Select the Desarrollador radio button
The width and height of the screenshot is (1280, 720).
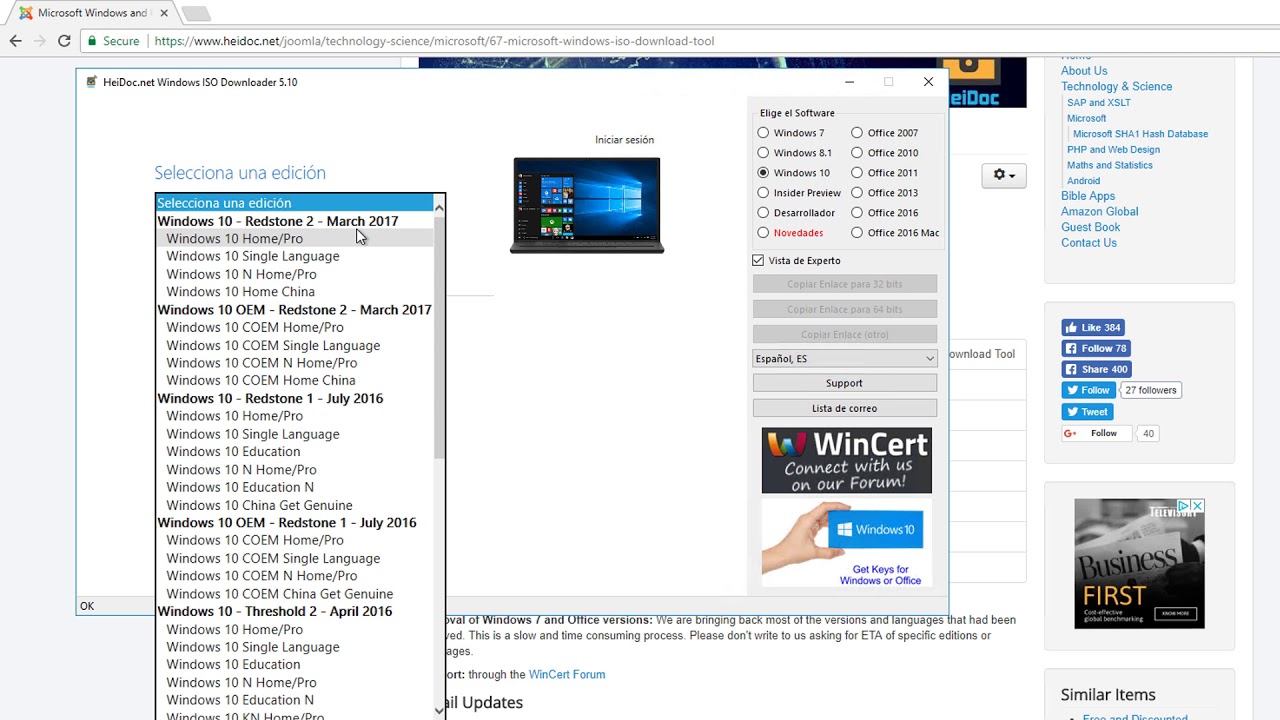pos(763,213)
